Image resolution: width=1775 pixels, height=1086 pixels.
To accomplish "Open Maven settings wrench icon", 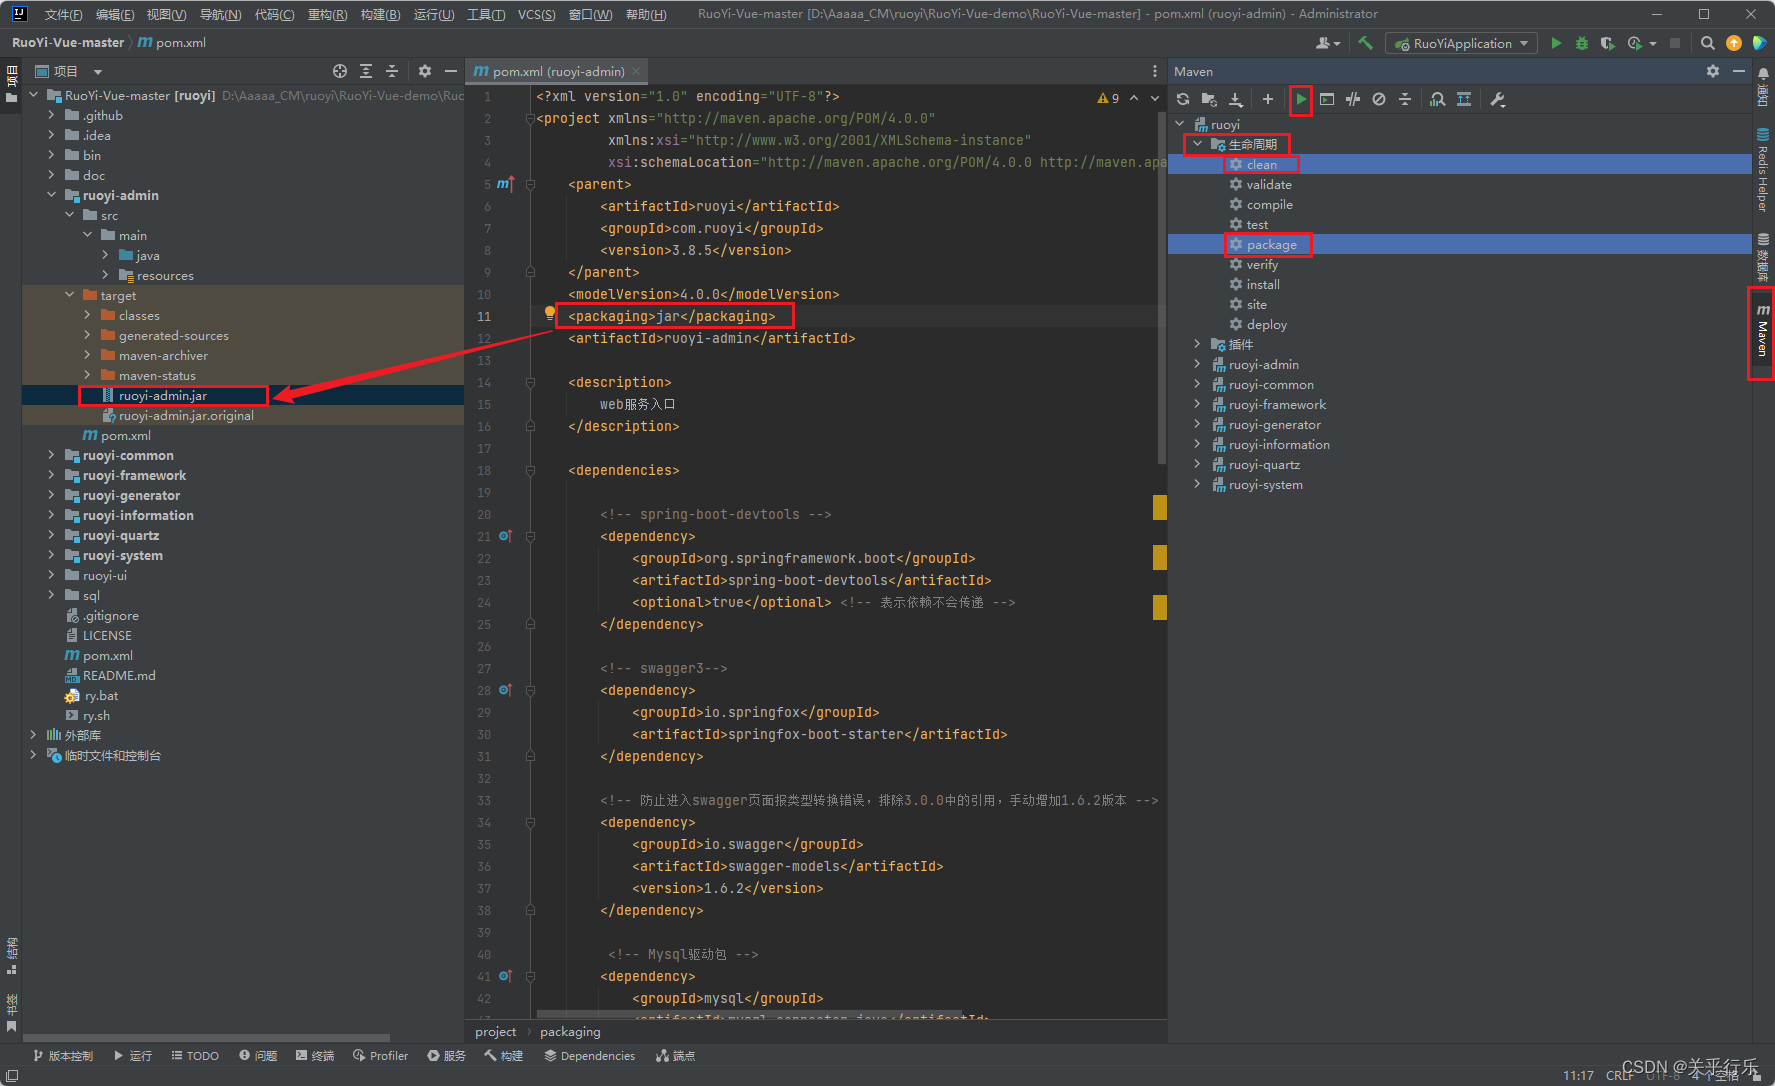I will 1497,99.
